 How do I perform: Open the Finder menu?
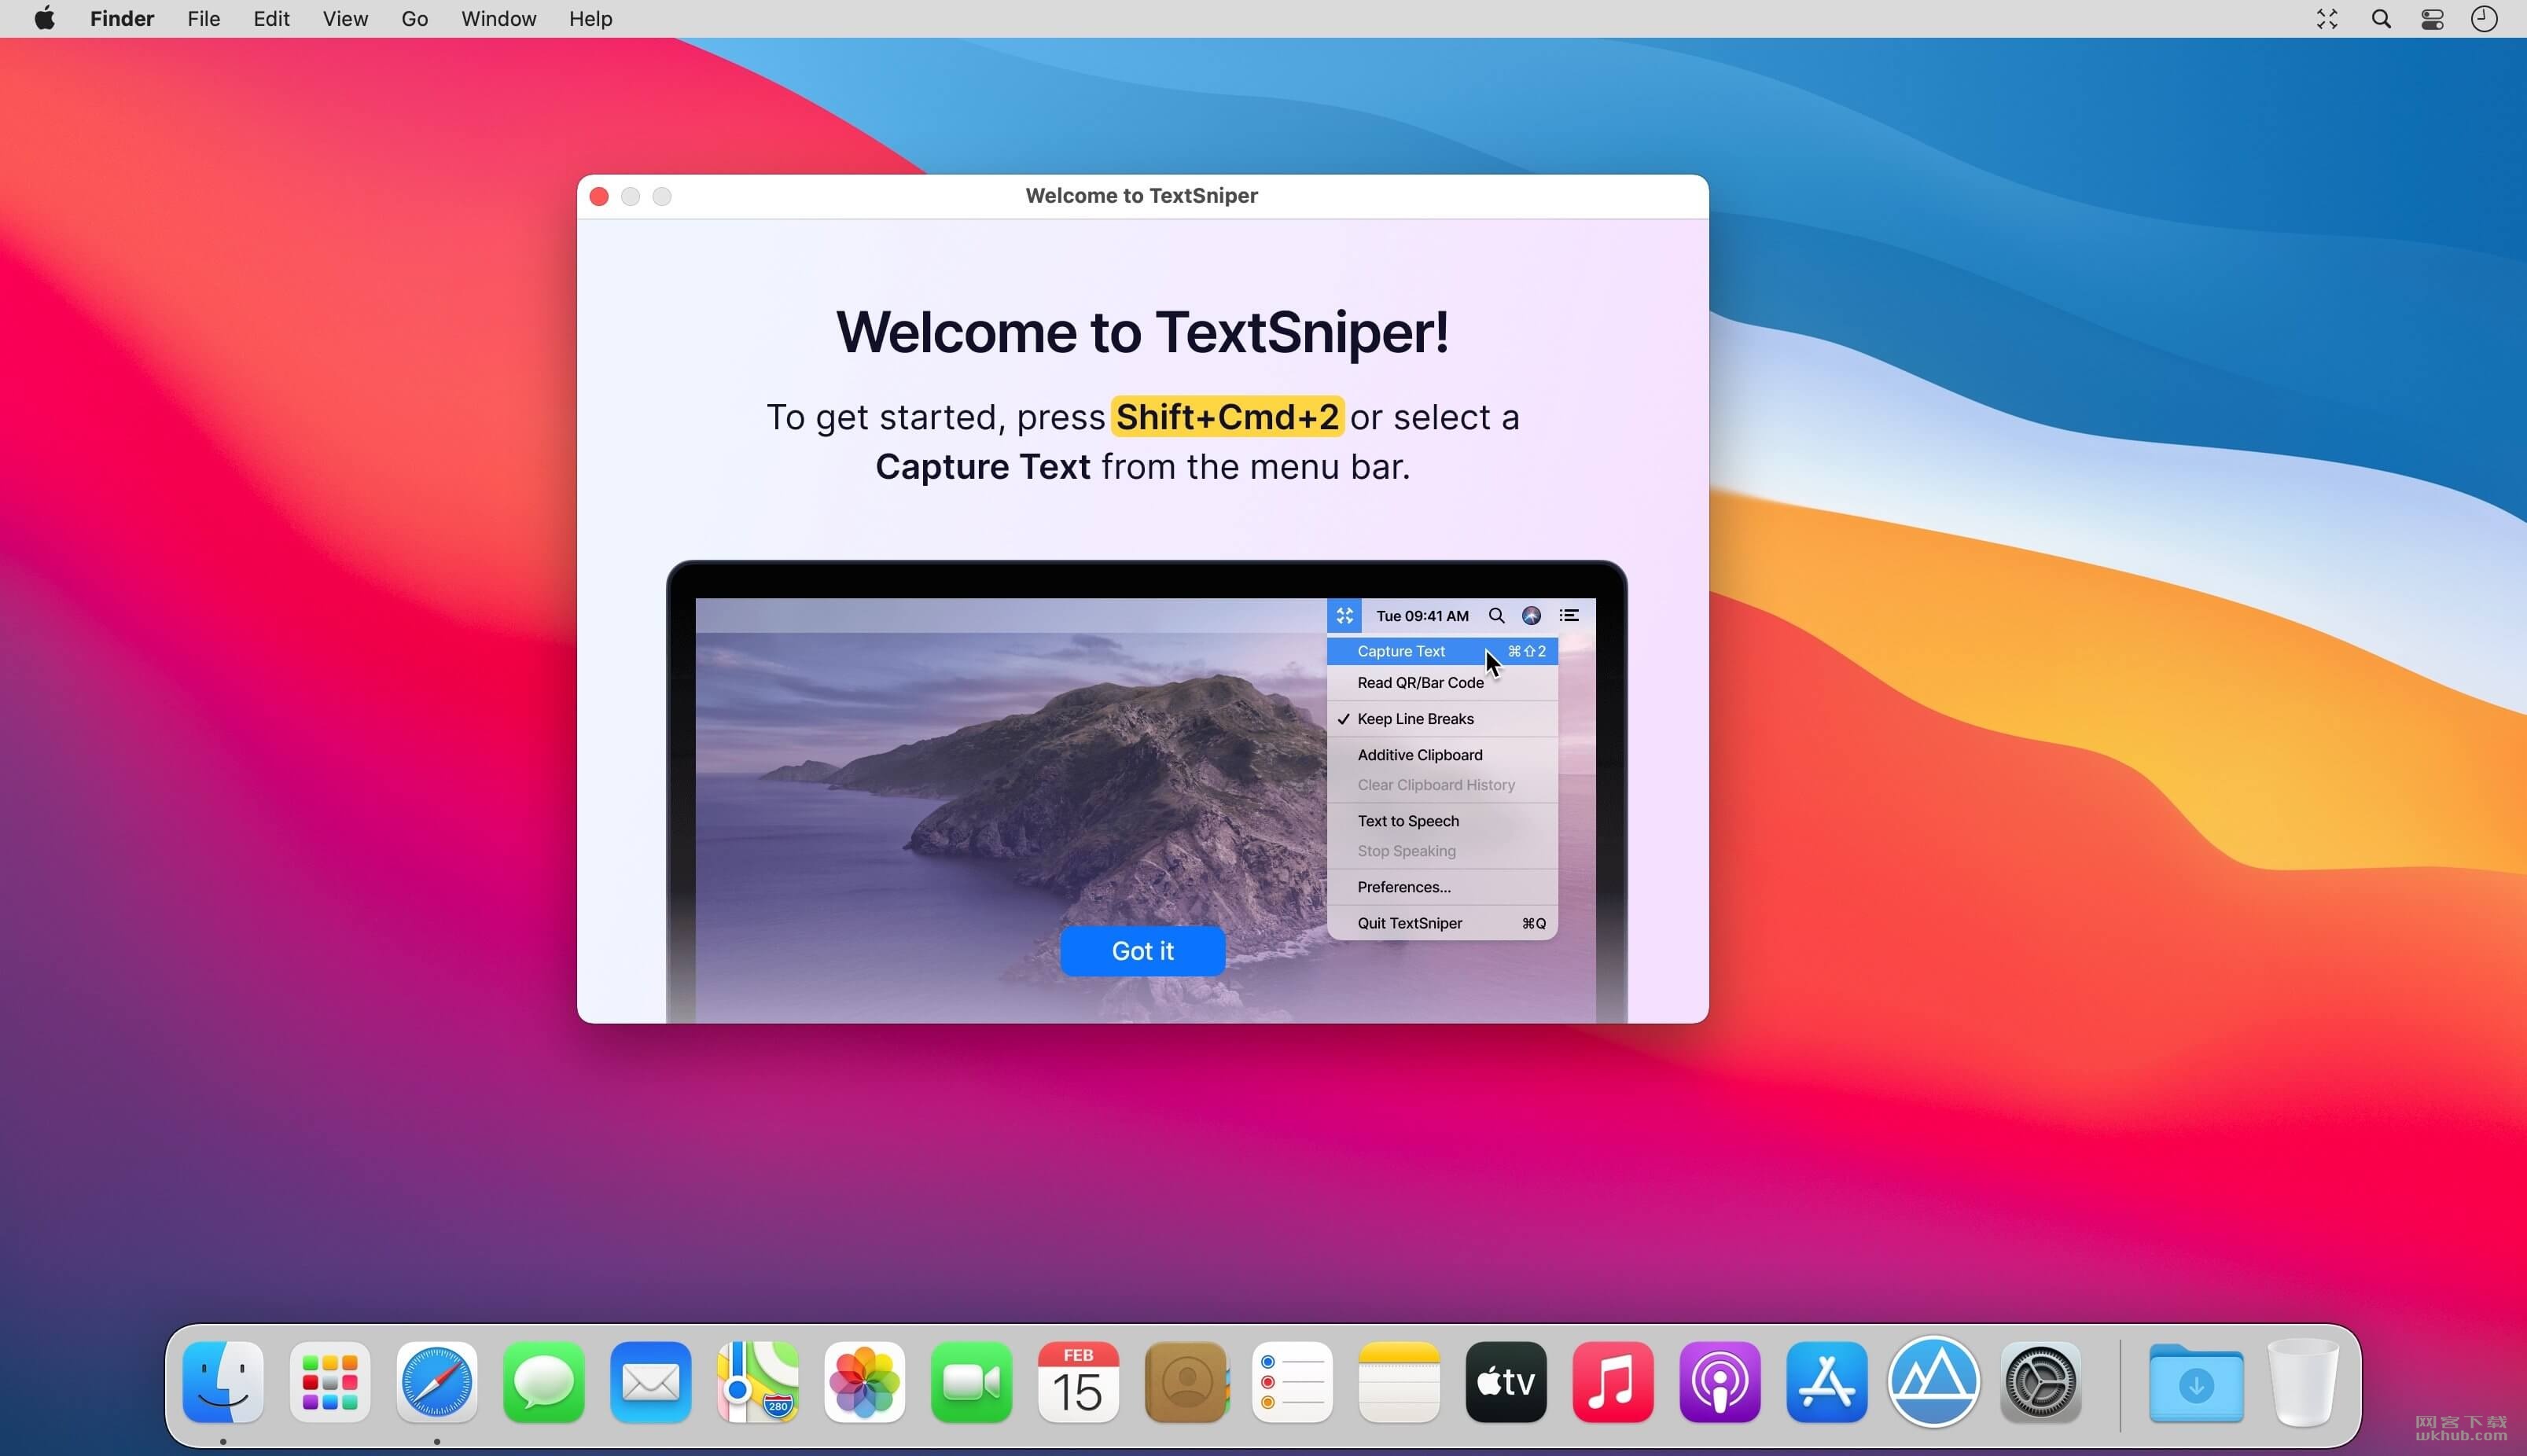(x=122, y=19)
